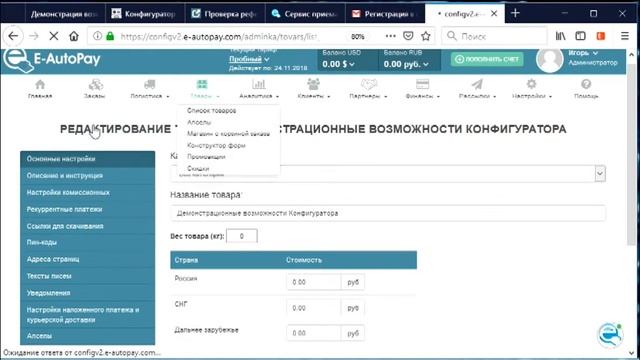Image resolution: width=640 pixels, height=360 pixels.
Task: Open the category select dropdown arrow
Action: (600, 173)
